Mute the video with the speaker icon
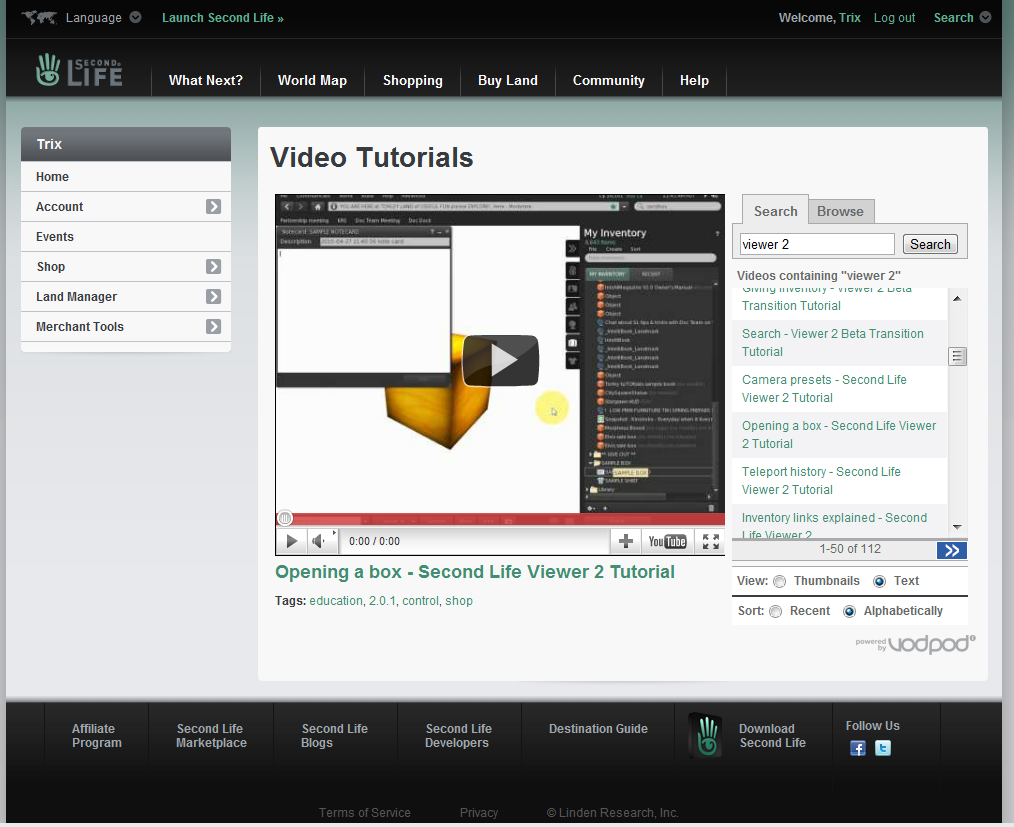Screen dimensions: 1014x827 pyautogui.click(x=319, y=541)
